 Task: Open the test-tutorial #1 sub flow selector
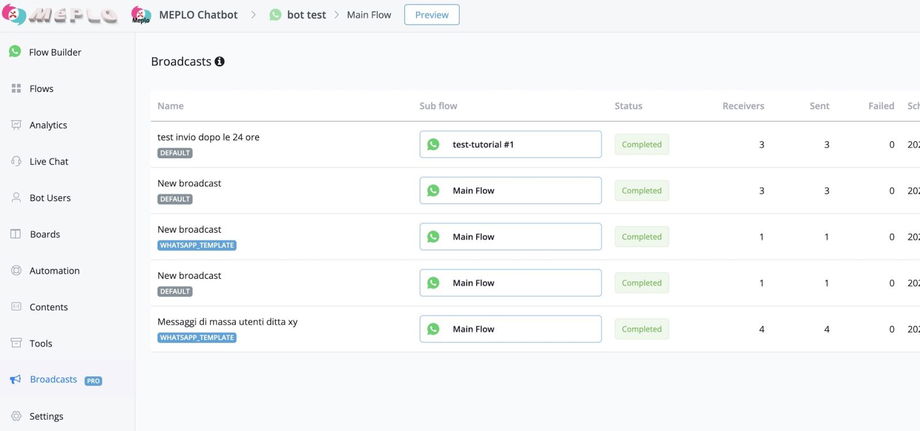point(510,144)
